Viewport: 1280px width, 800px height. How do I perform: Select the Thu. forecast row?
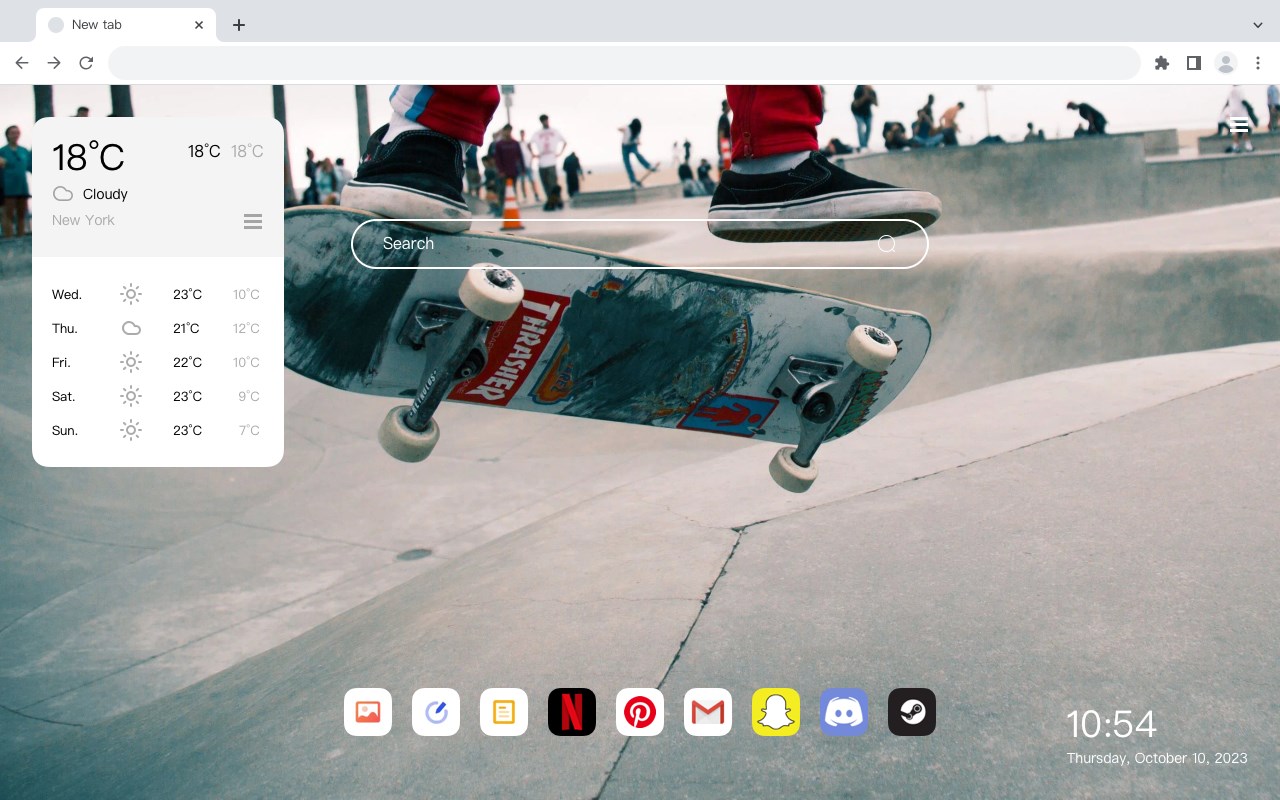click(x=158, y=328)
